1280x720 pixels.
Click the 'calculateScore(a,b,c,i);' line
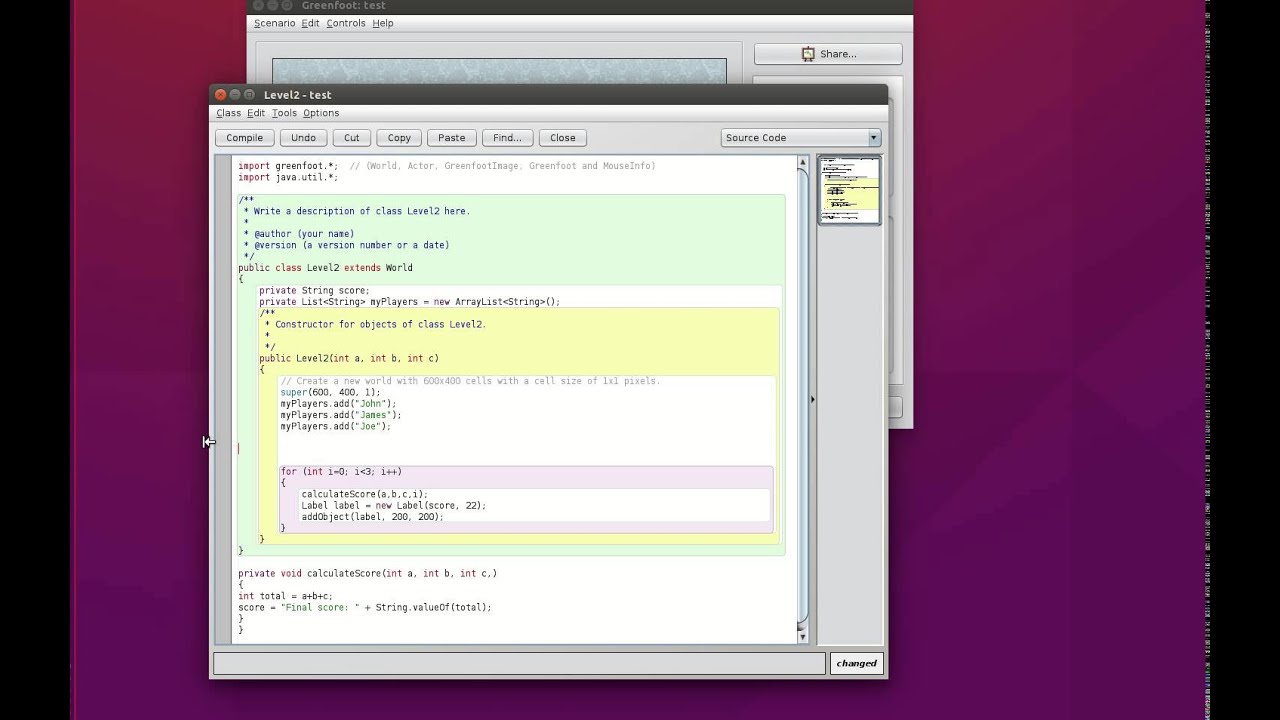(364, 494)
